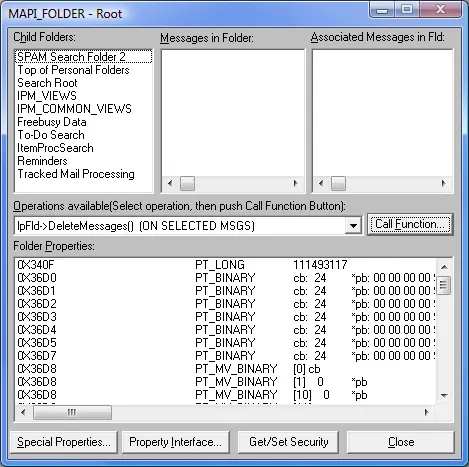
Task: Open the operations dropdown arrow
Action: 353,226
